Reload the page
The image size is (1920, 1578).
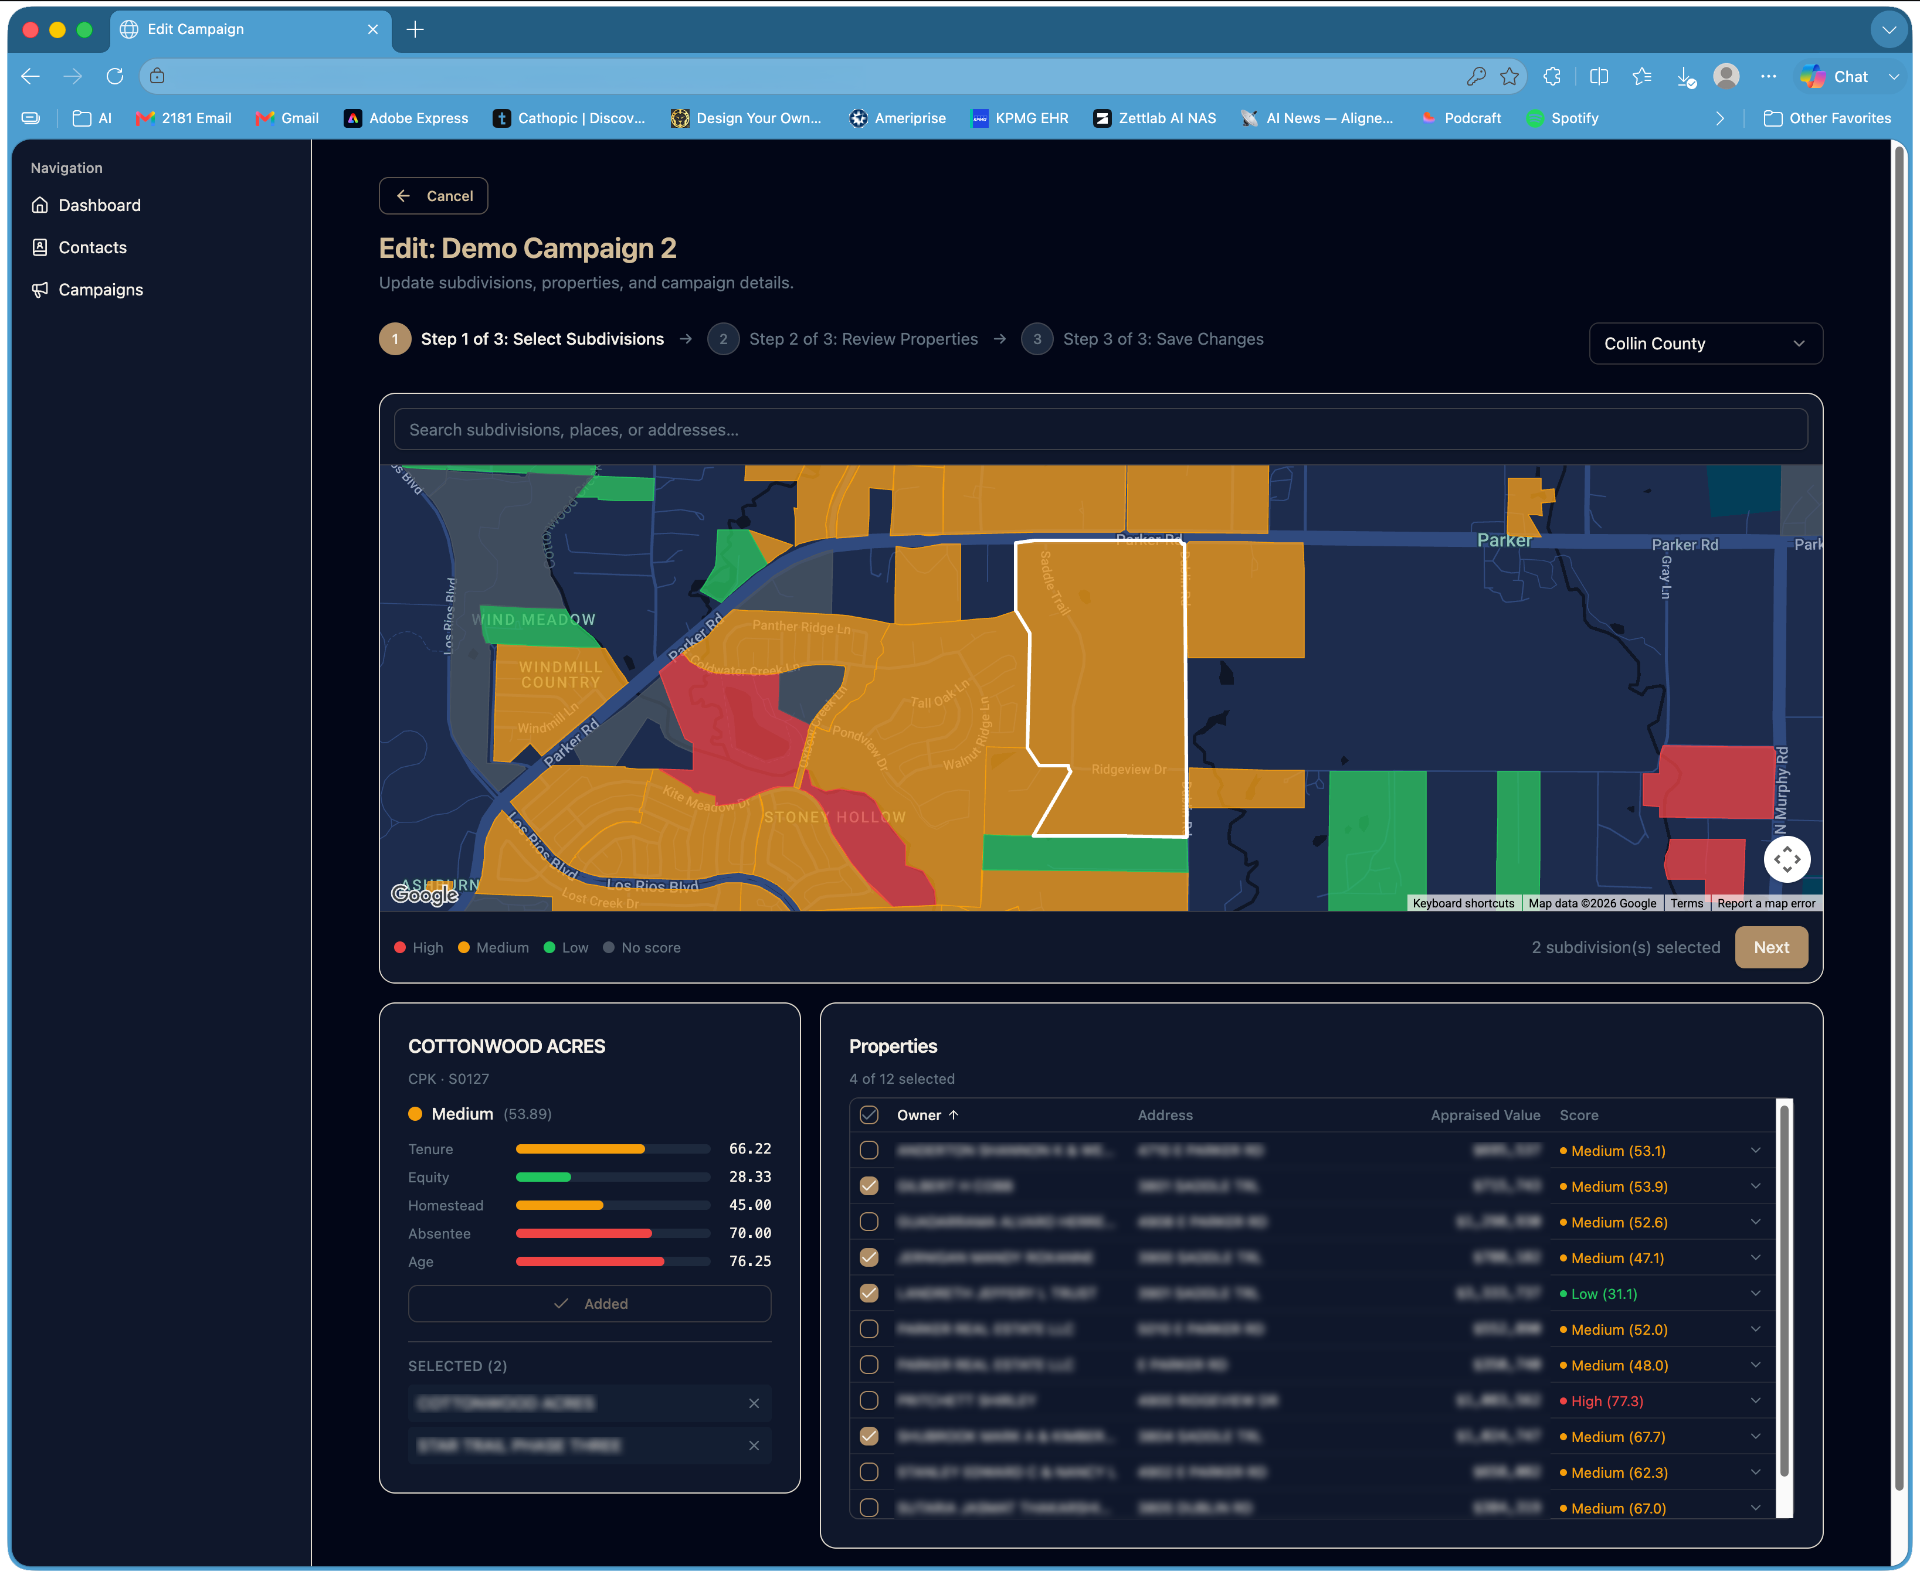coord(115,76)
